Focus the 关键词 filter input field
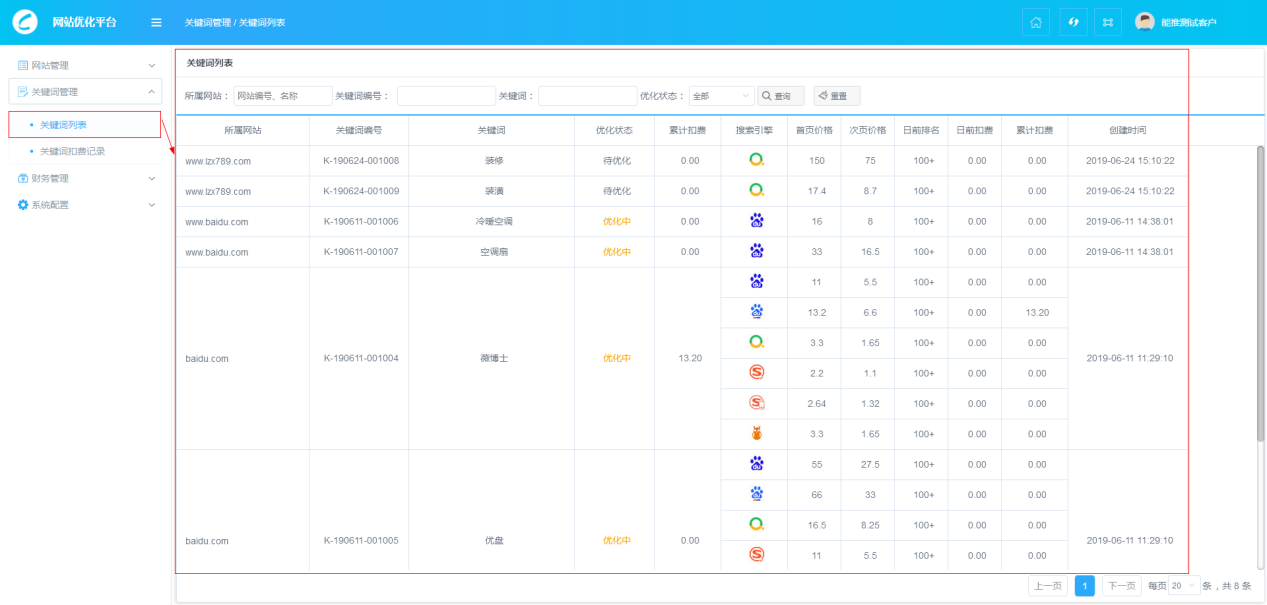 click(x=588, y=96)
